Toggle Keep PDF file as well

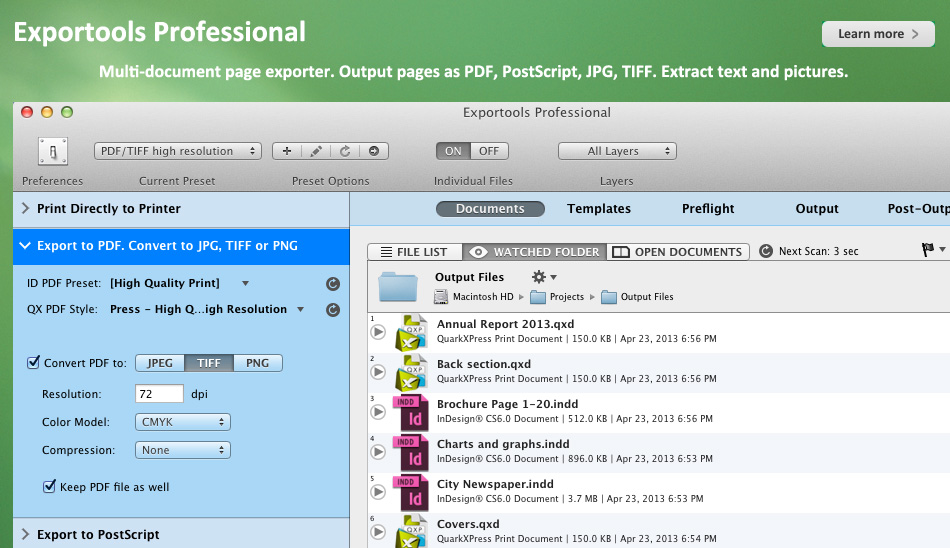click(x=49, y=486)
